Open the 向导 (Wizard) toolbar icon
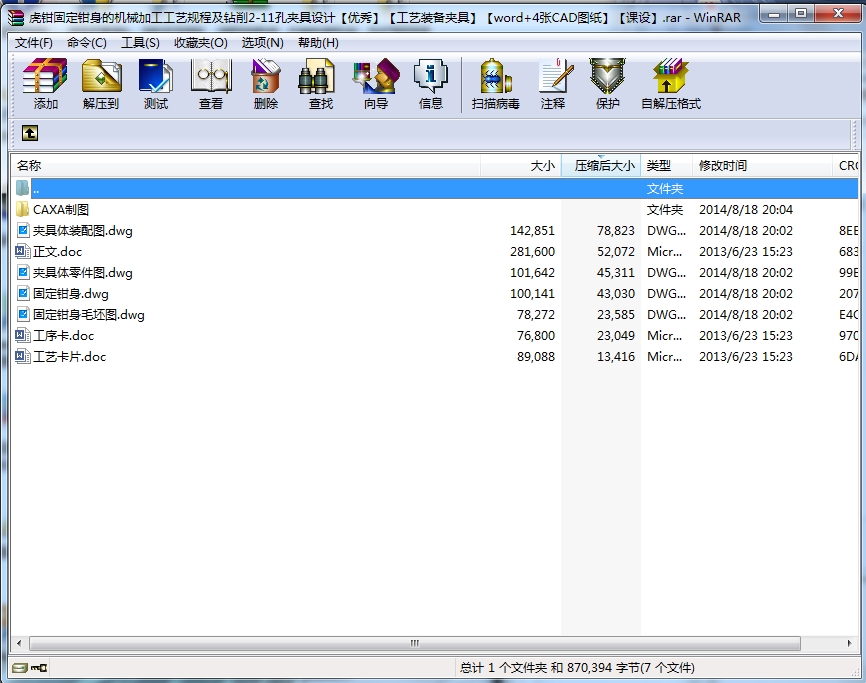Screen dimensions: 866x683 (376, 76)
